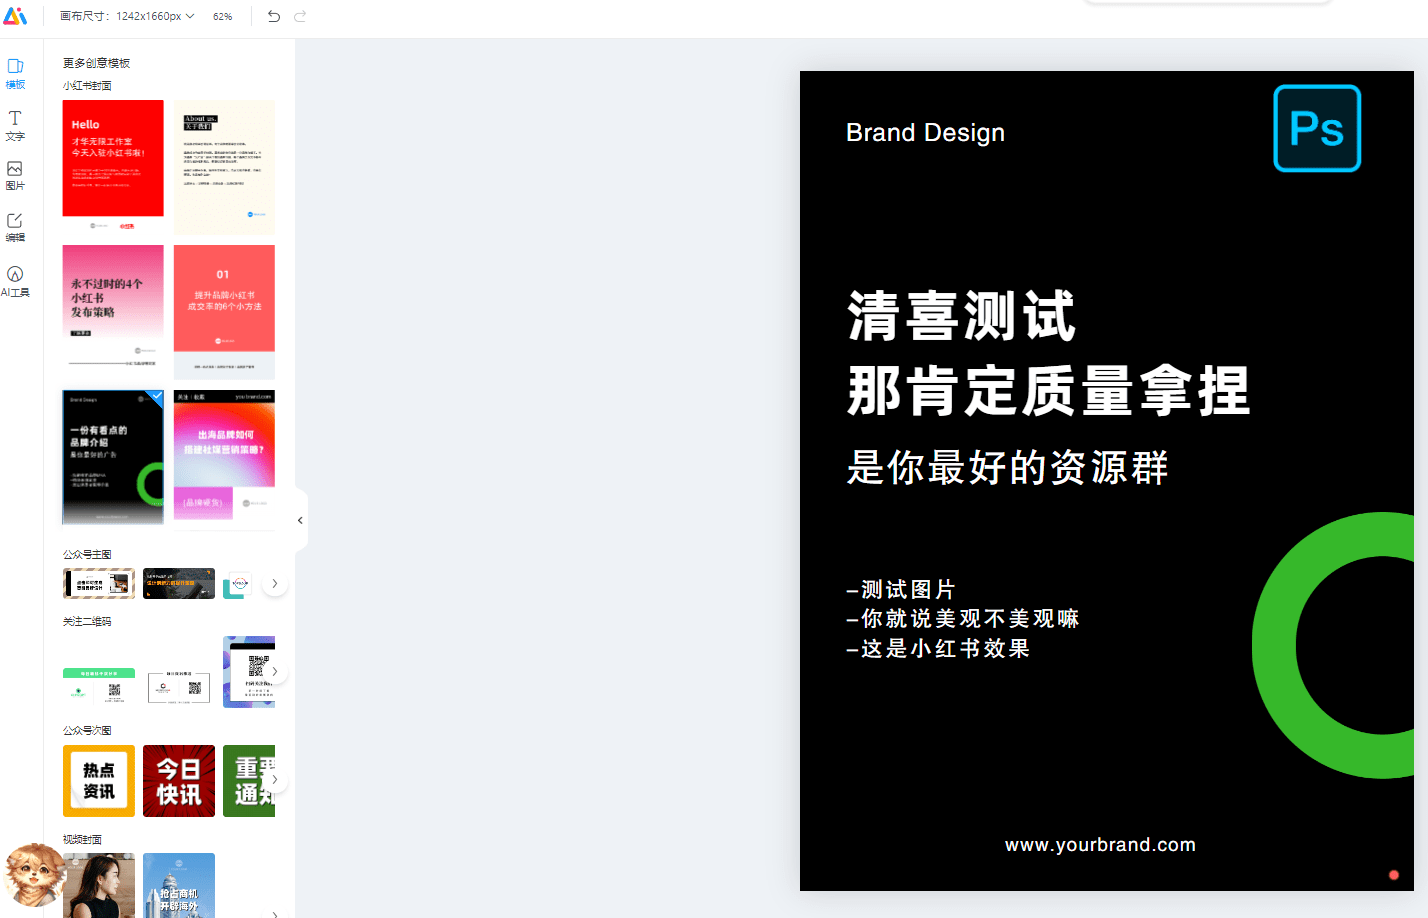
Task: Open the AI工具 panel
Action: tap(15, 281)
